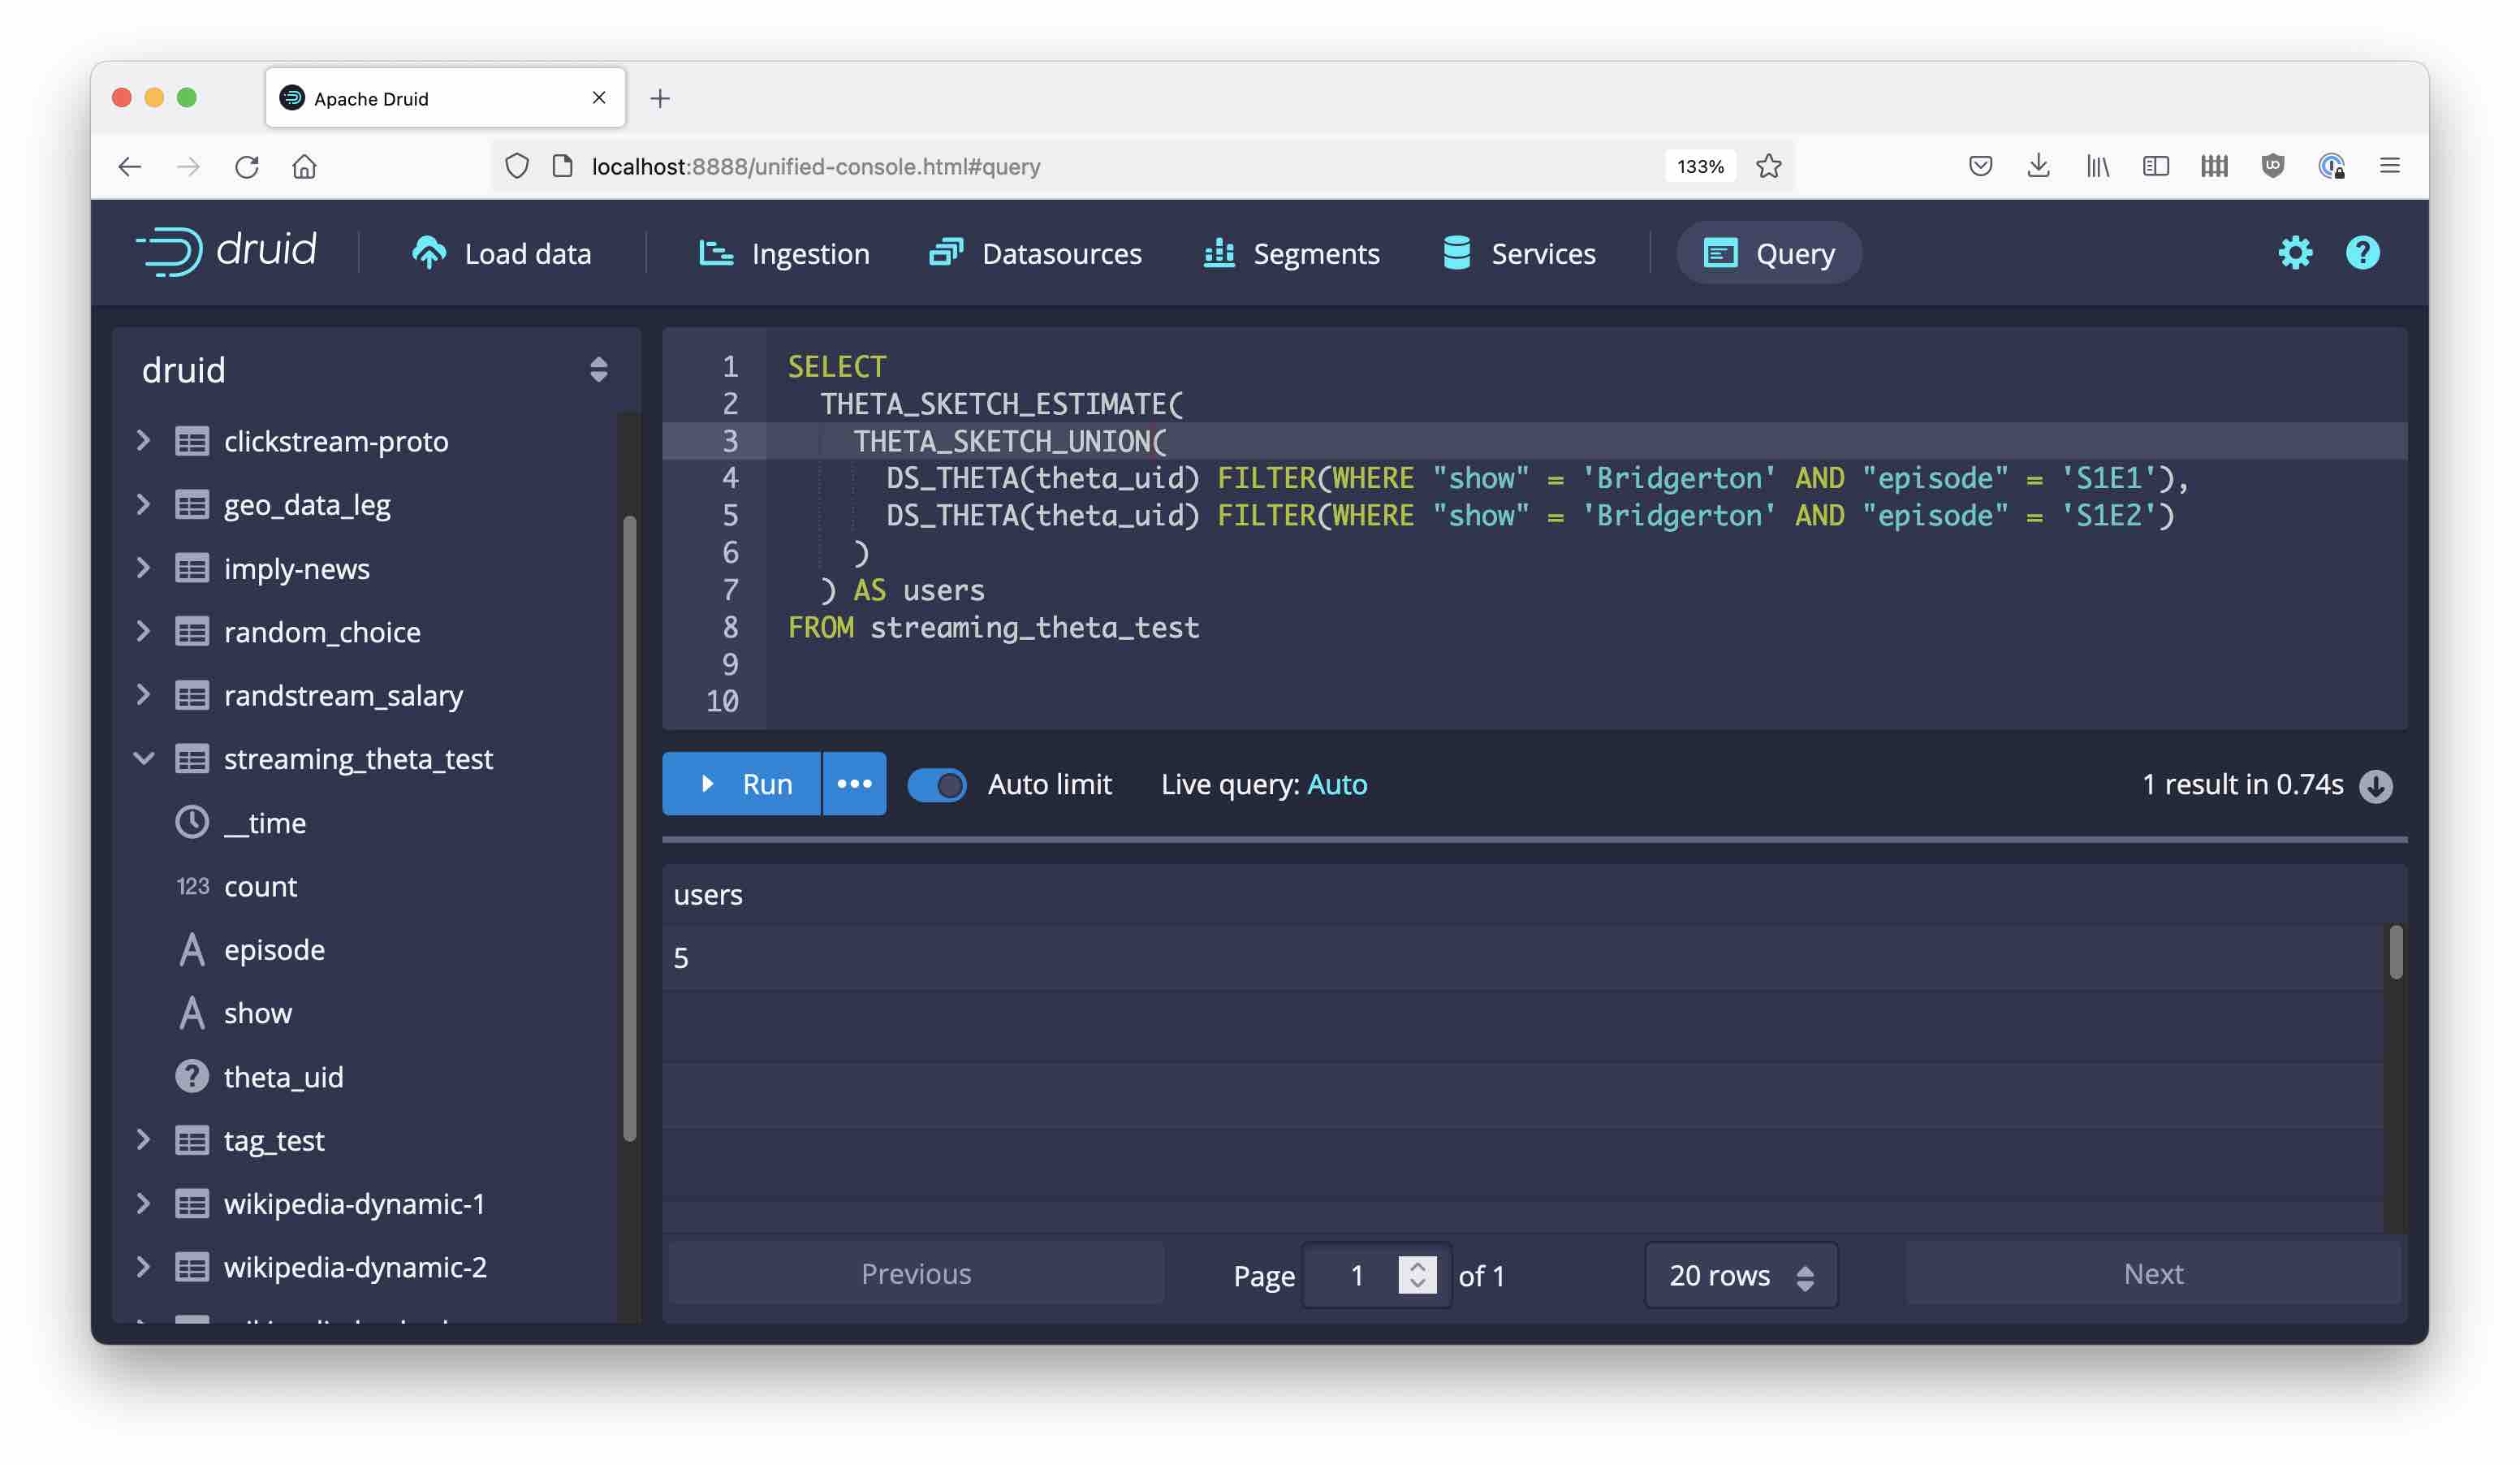
Task: Click the Live query Auto link
Action: [1336, 785]
